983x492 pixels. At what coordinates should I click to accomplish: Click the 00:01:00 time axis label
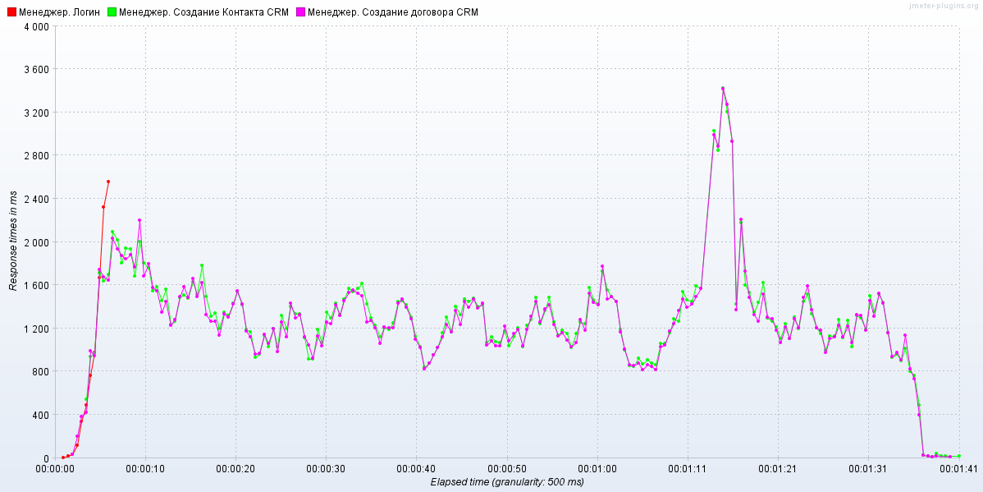click(x=597, y=468)
